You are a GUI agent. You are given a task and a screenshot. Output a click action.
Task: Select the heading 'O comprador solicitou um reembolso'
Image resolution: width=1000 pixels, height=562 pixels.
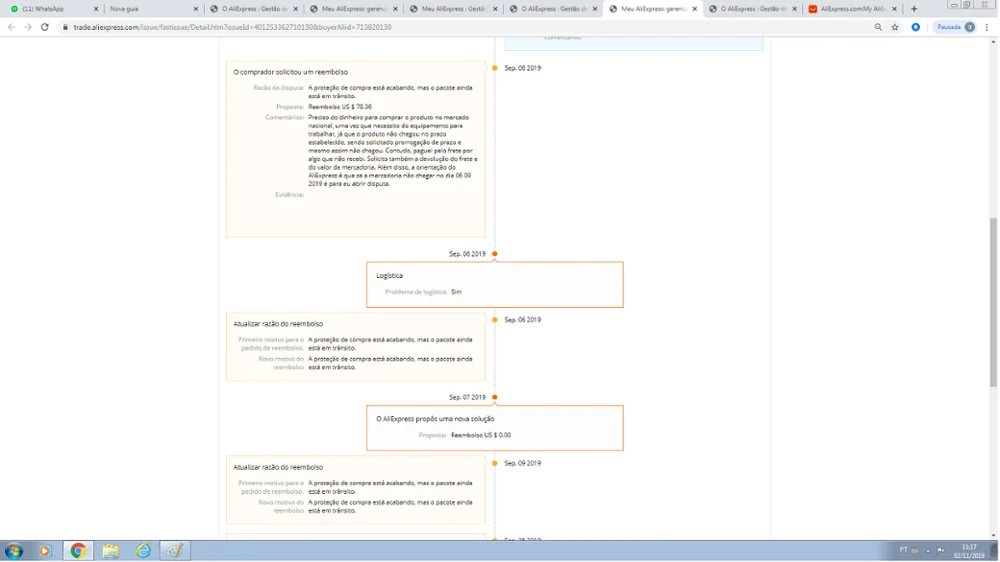click(x=291, y=72)
